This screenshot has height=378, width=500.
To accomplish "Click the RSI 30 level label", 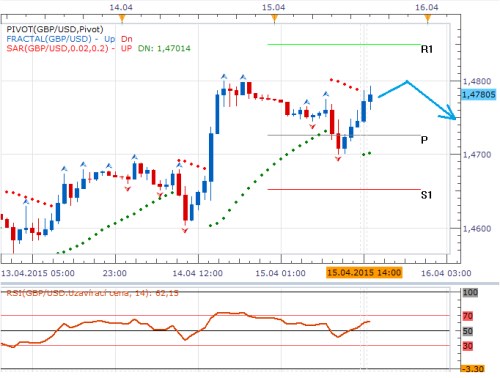I will click(468, 346).
